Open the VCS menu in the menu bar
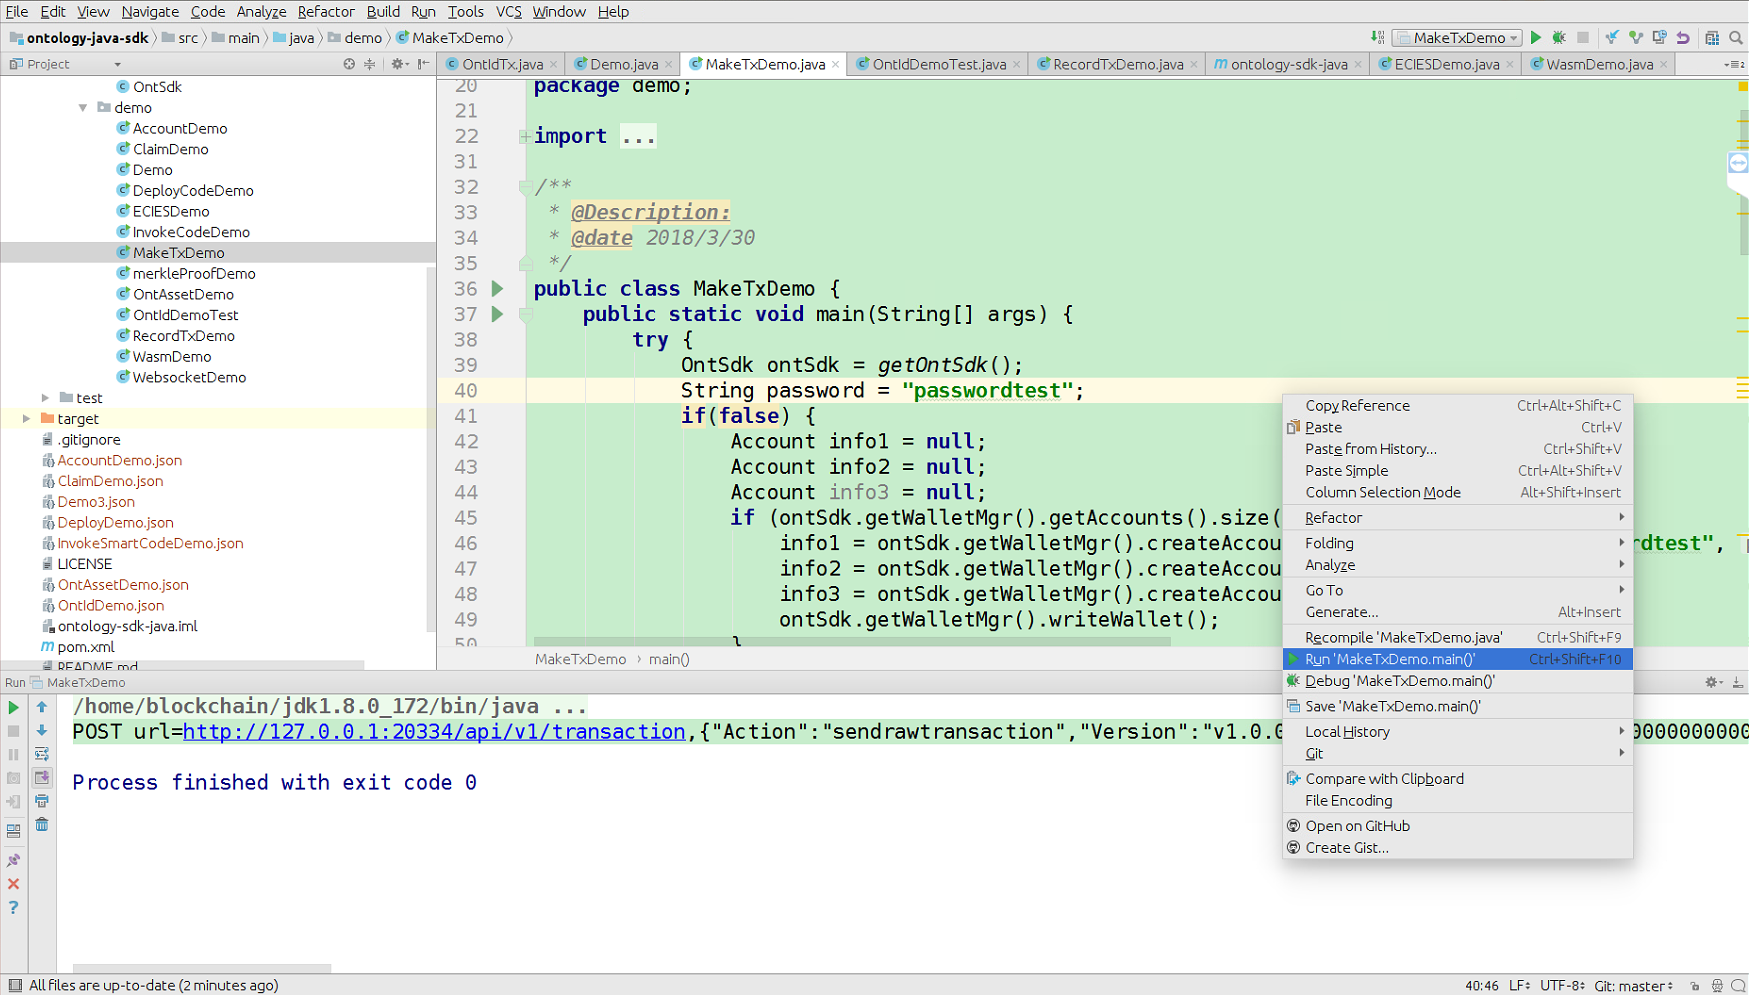Screen dimensions: 1749x995 509,12
